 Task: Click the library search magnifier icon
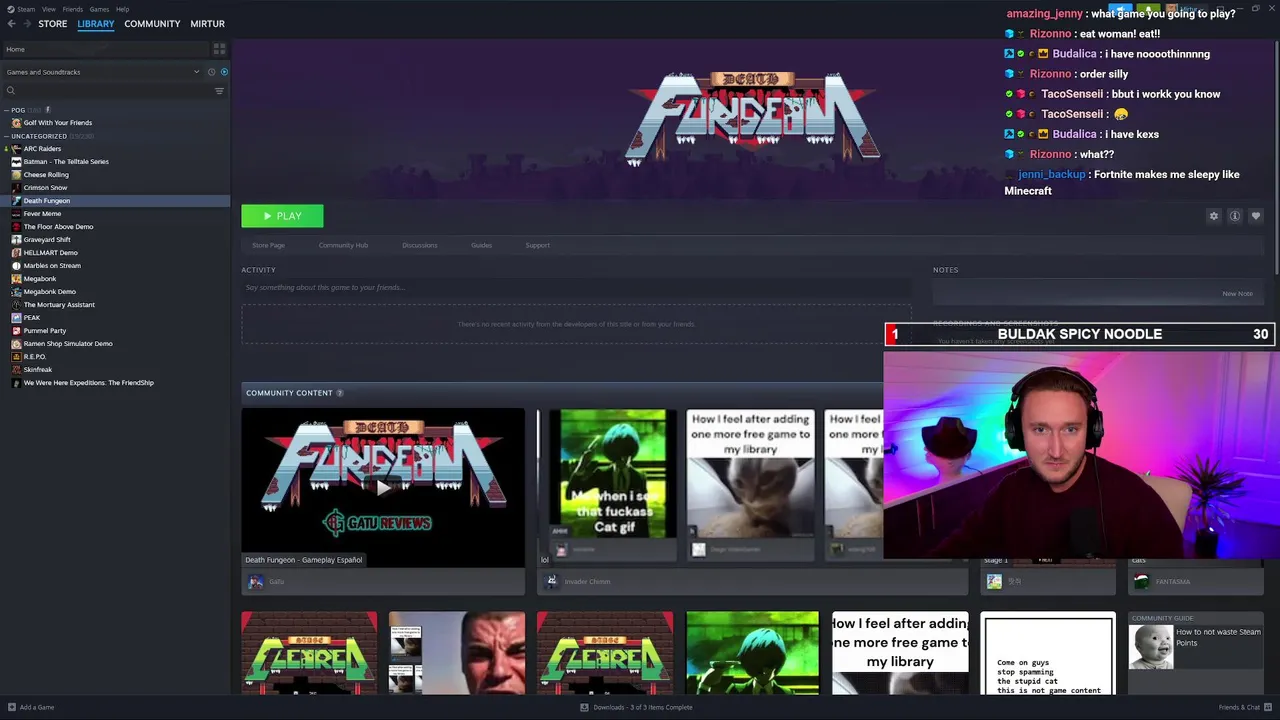(11, 91)
